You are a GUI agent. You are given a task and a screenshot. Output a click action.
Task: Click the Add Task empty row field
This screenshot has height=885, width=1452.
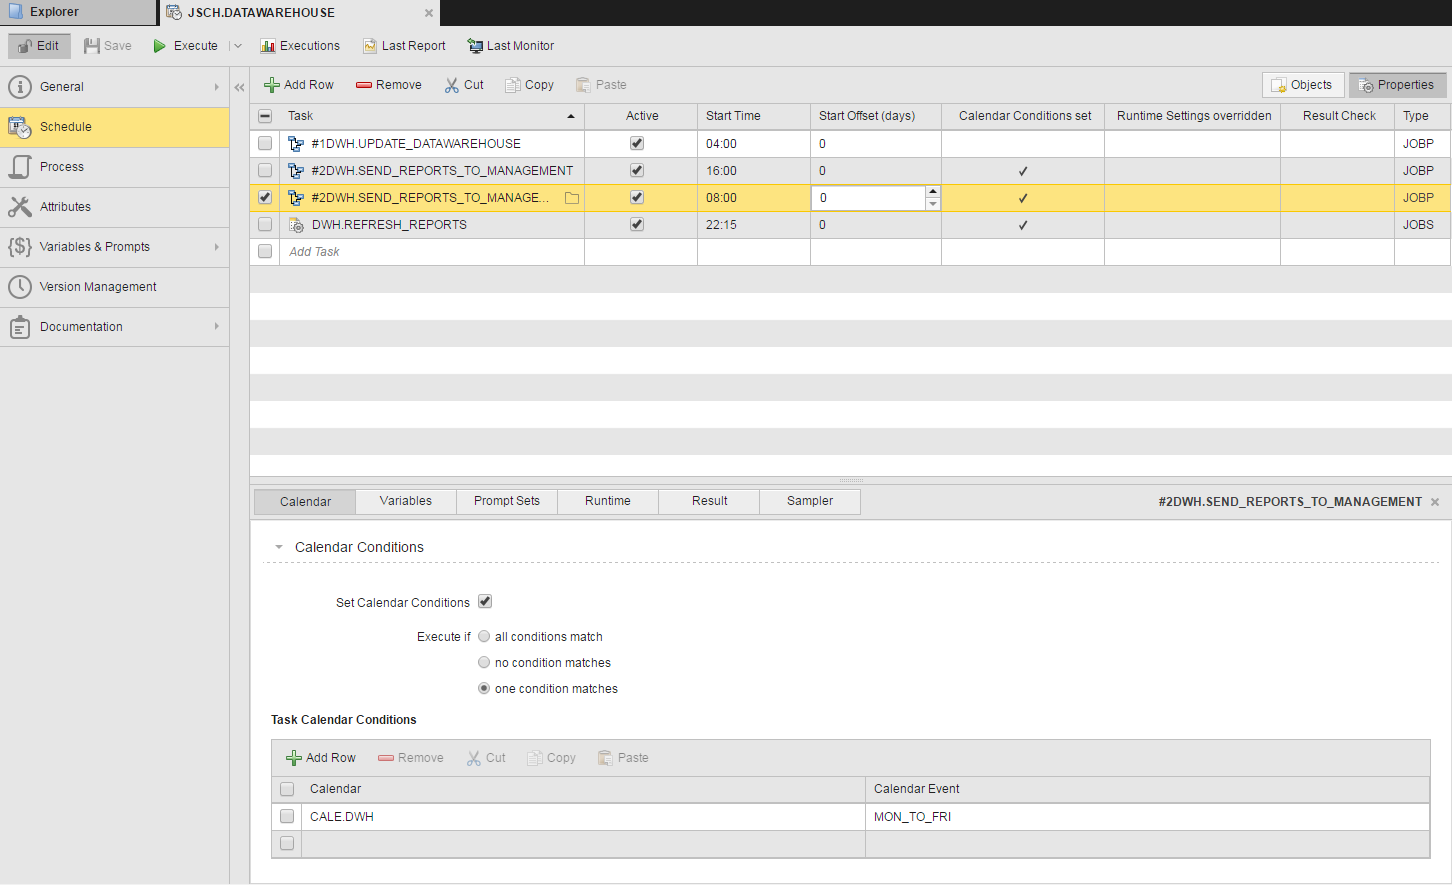click(432, 252)
